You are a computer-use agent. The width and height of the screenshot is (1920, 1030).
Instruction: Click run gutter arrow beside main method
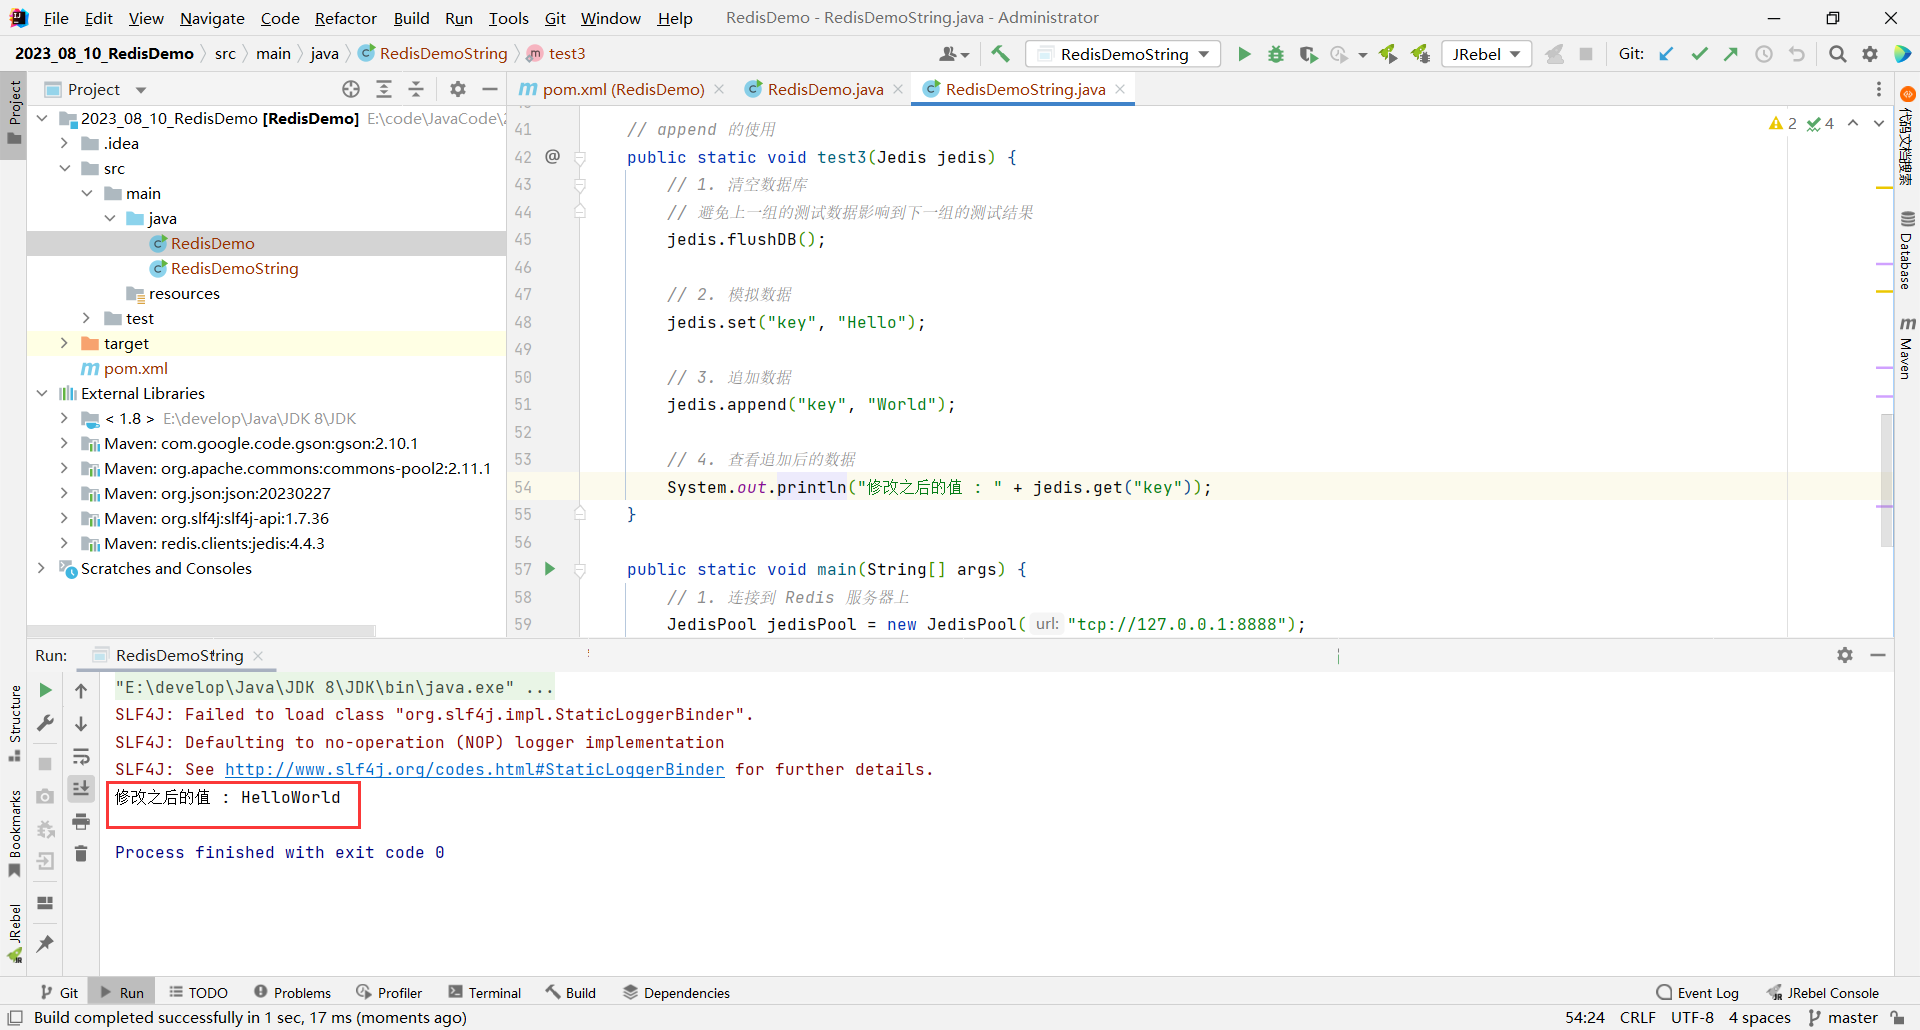(x=549, y=569)
